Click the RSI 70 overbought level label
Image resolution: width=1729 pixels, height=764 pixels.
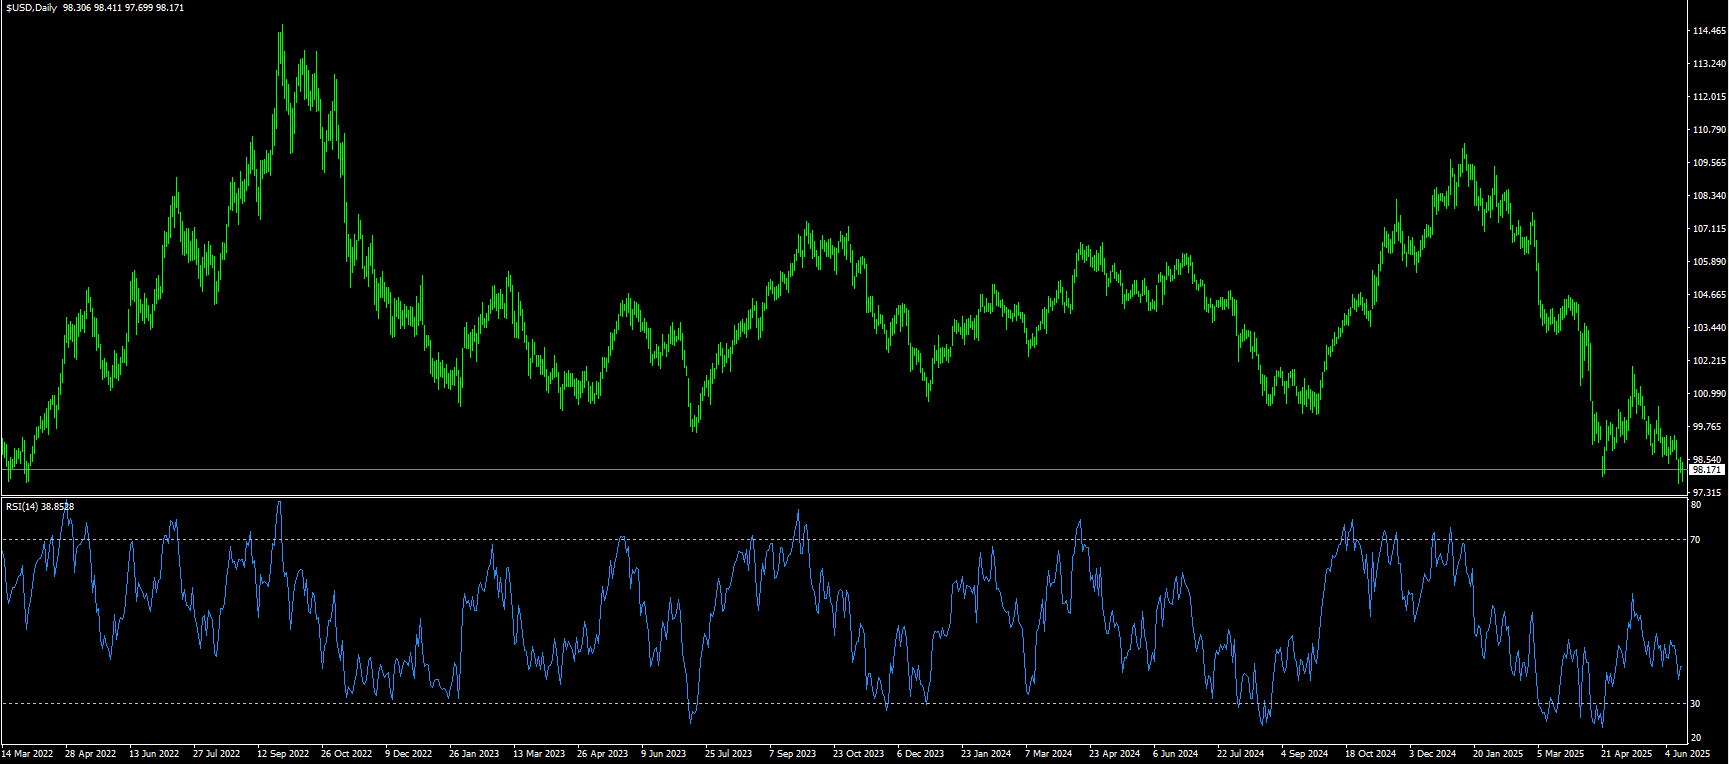[x=1695, y=540]
